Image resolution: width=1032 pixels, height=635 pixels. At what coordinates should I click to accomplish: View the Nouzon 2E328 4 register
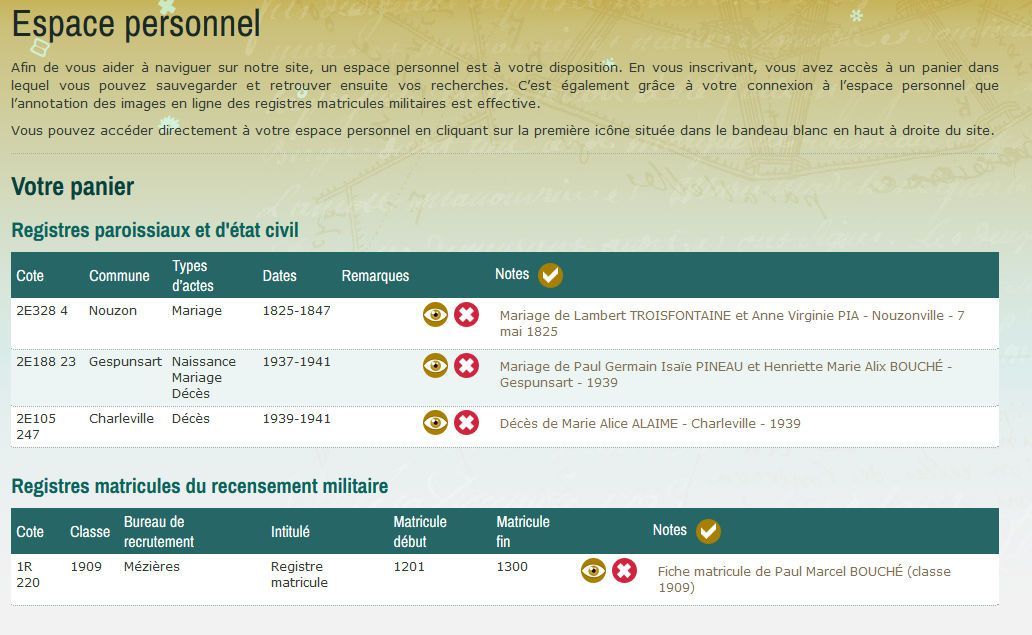tap(435, 315)
